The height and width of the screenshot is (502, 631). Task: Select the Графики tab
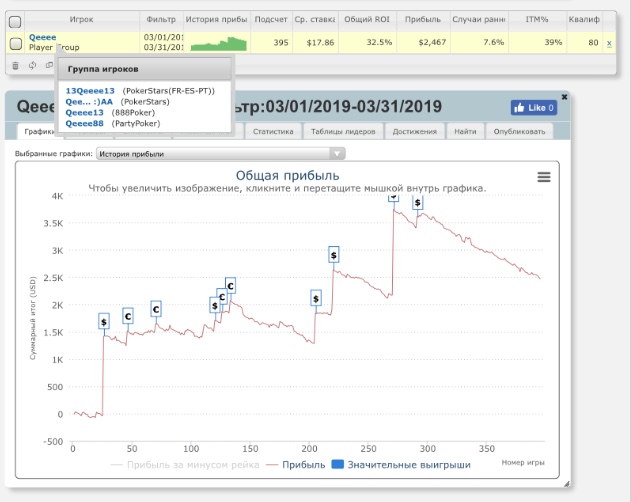coord(39,132)
